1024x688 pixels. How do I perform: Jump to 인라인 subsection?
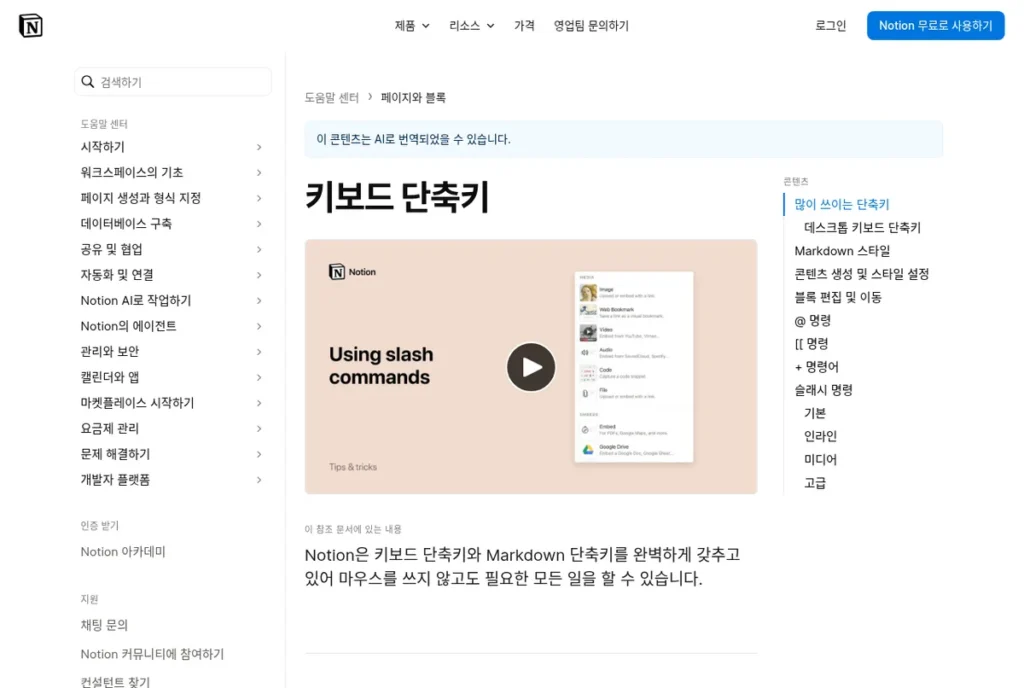tap(820, 436)
